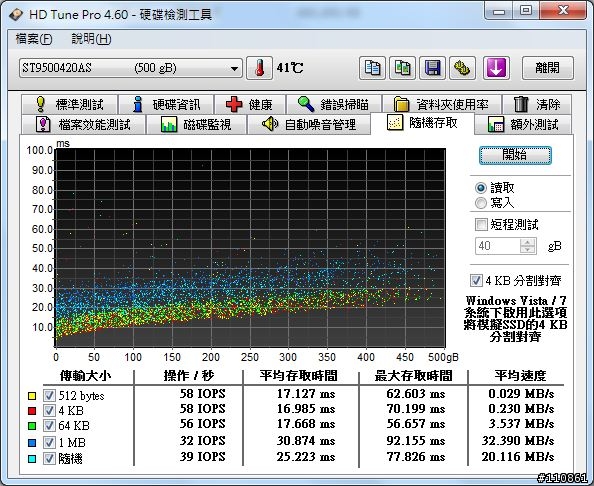This screenshot has width=594, height=486.
Task: Click the copy text to clipboard icon
Action: (x=372, y=68)
